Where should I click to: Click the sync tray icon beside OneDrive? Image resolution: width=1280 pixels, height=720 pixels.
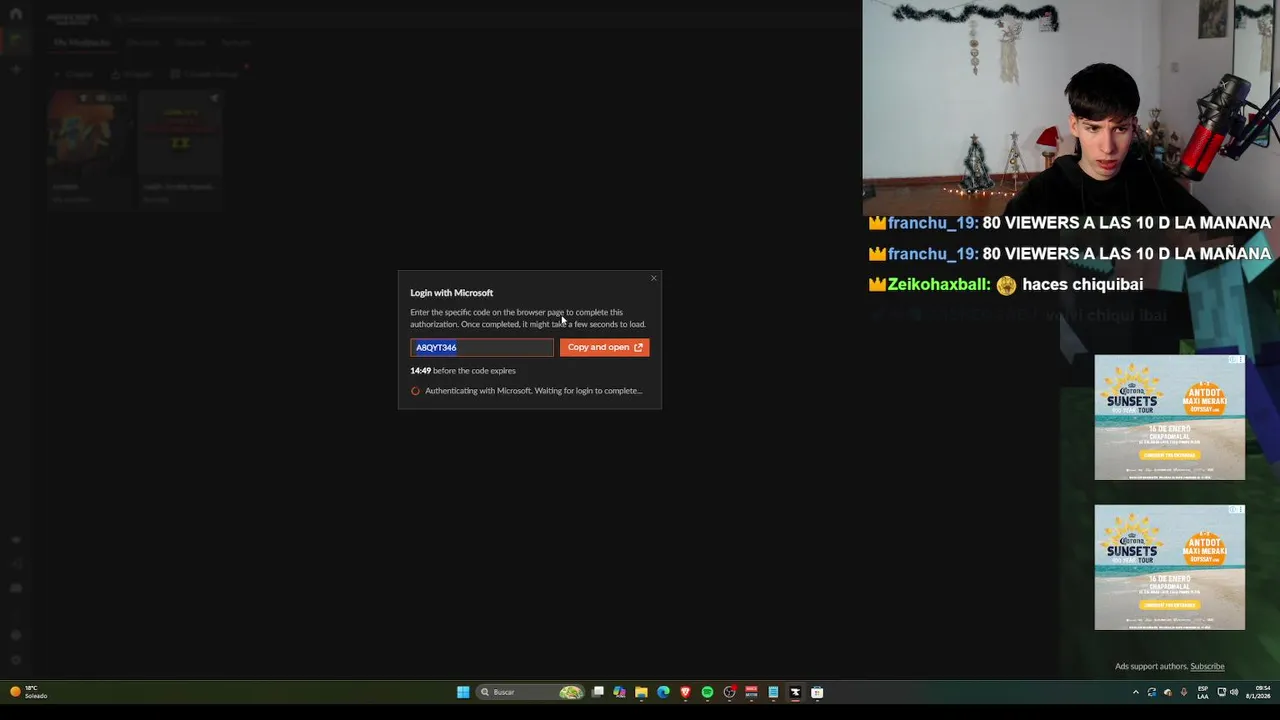tap(1152, 692)
